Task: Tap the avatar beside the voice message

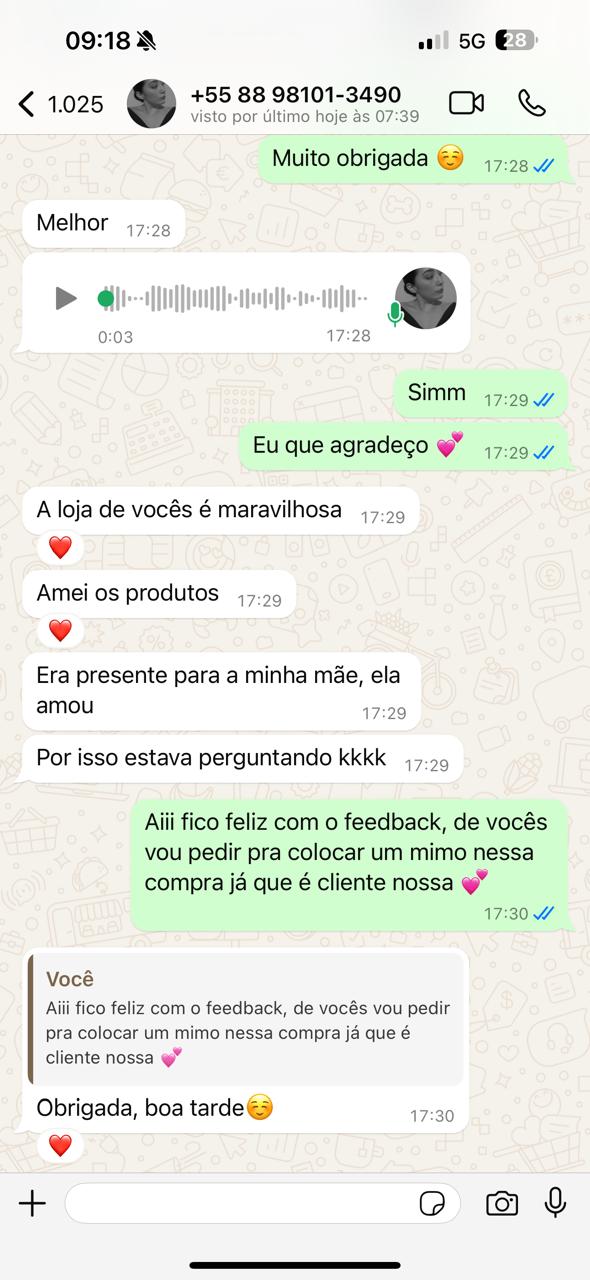Action: pos(426,299)
